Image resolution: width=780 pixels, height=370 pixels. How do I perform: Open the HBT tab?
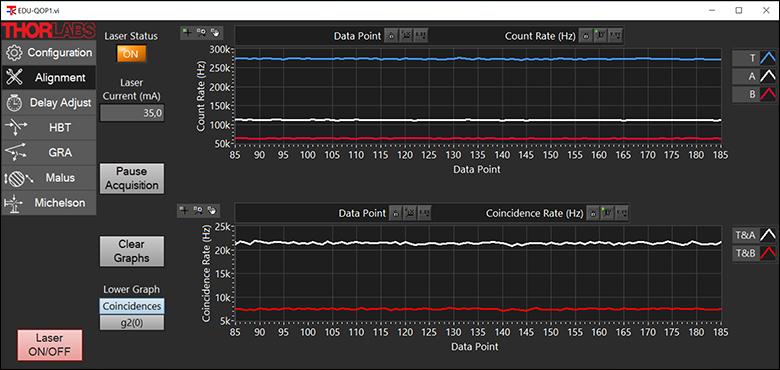[x=49, y=128]
